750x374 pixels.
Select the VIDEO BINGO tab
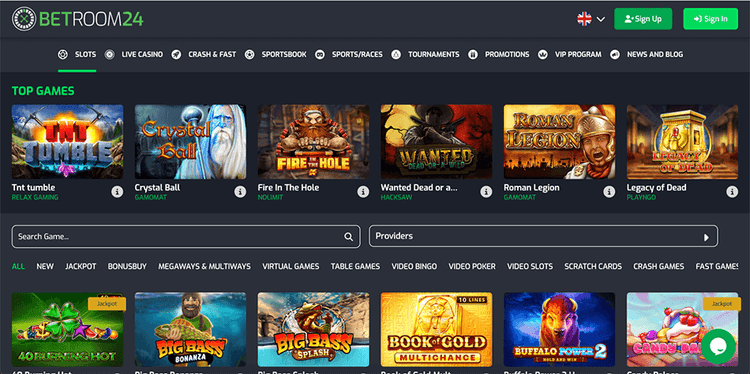pos(414,266)
